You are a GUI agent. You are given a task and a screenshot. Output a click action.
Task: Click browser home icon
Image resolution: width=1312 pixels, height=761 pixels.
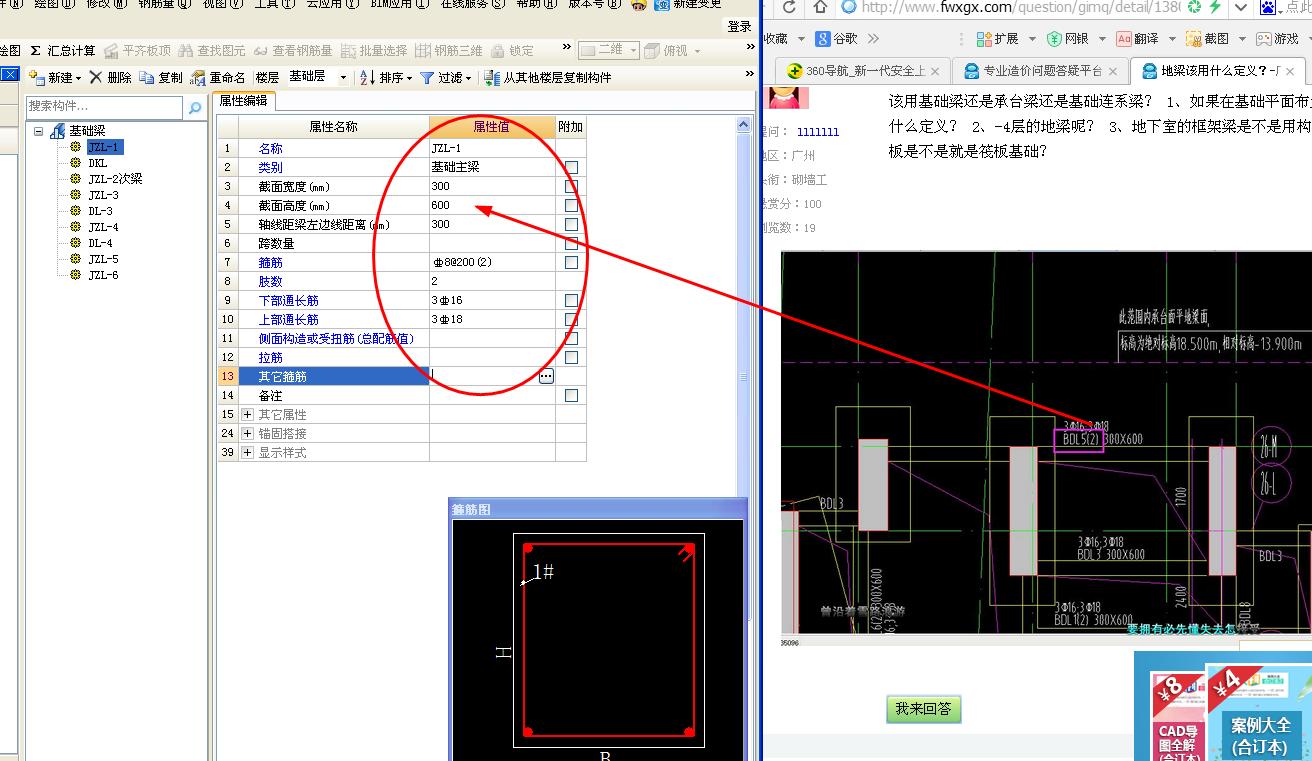[820, 8]
